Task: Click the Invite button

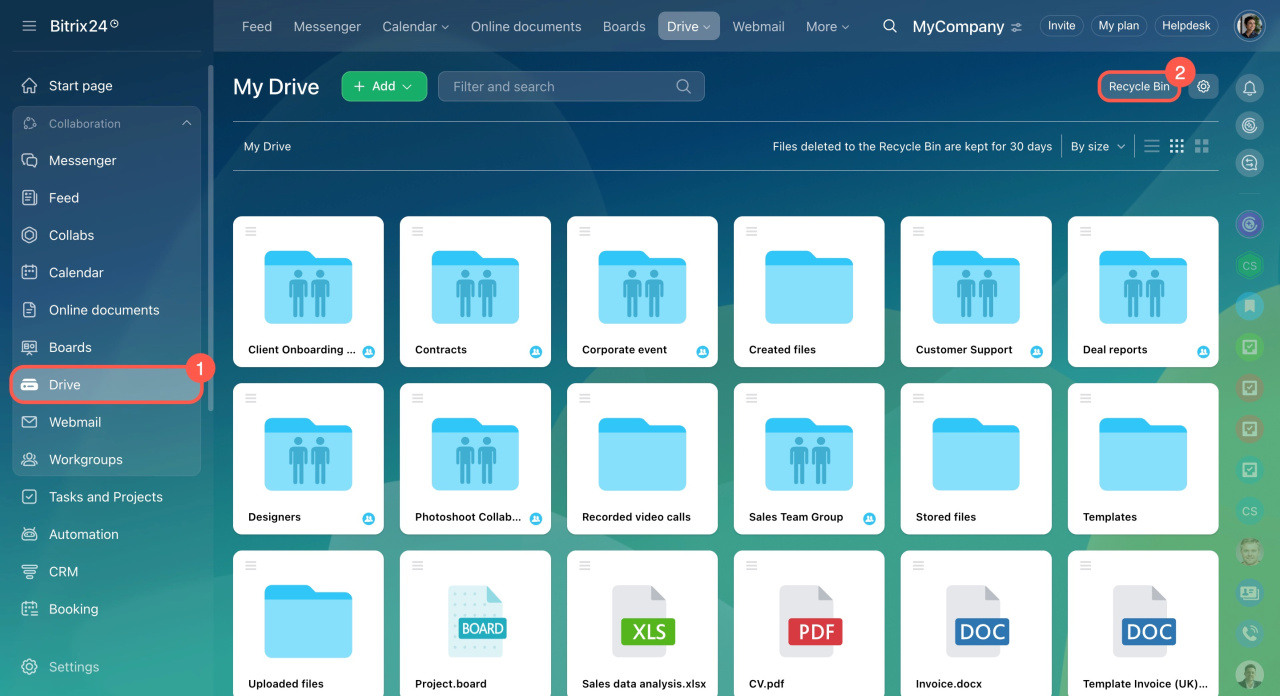Action: coord(1061,26)
